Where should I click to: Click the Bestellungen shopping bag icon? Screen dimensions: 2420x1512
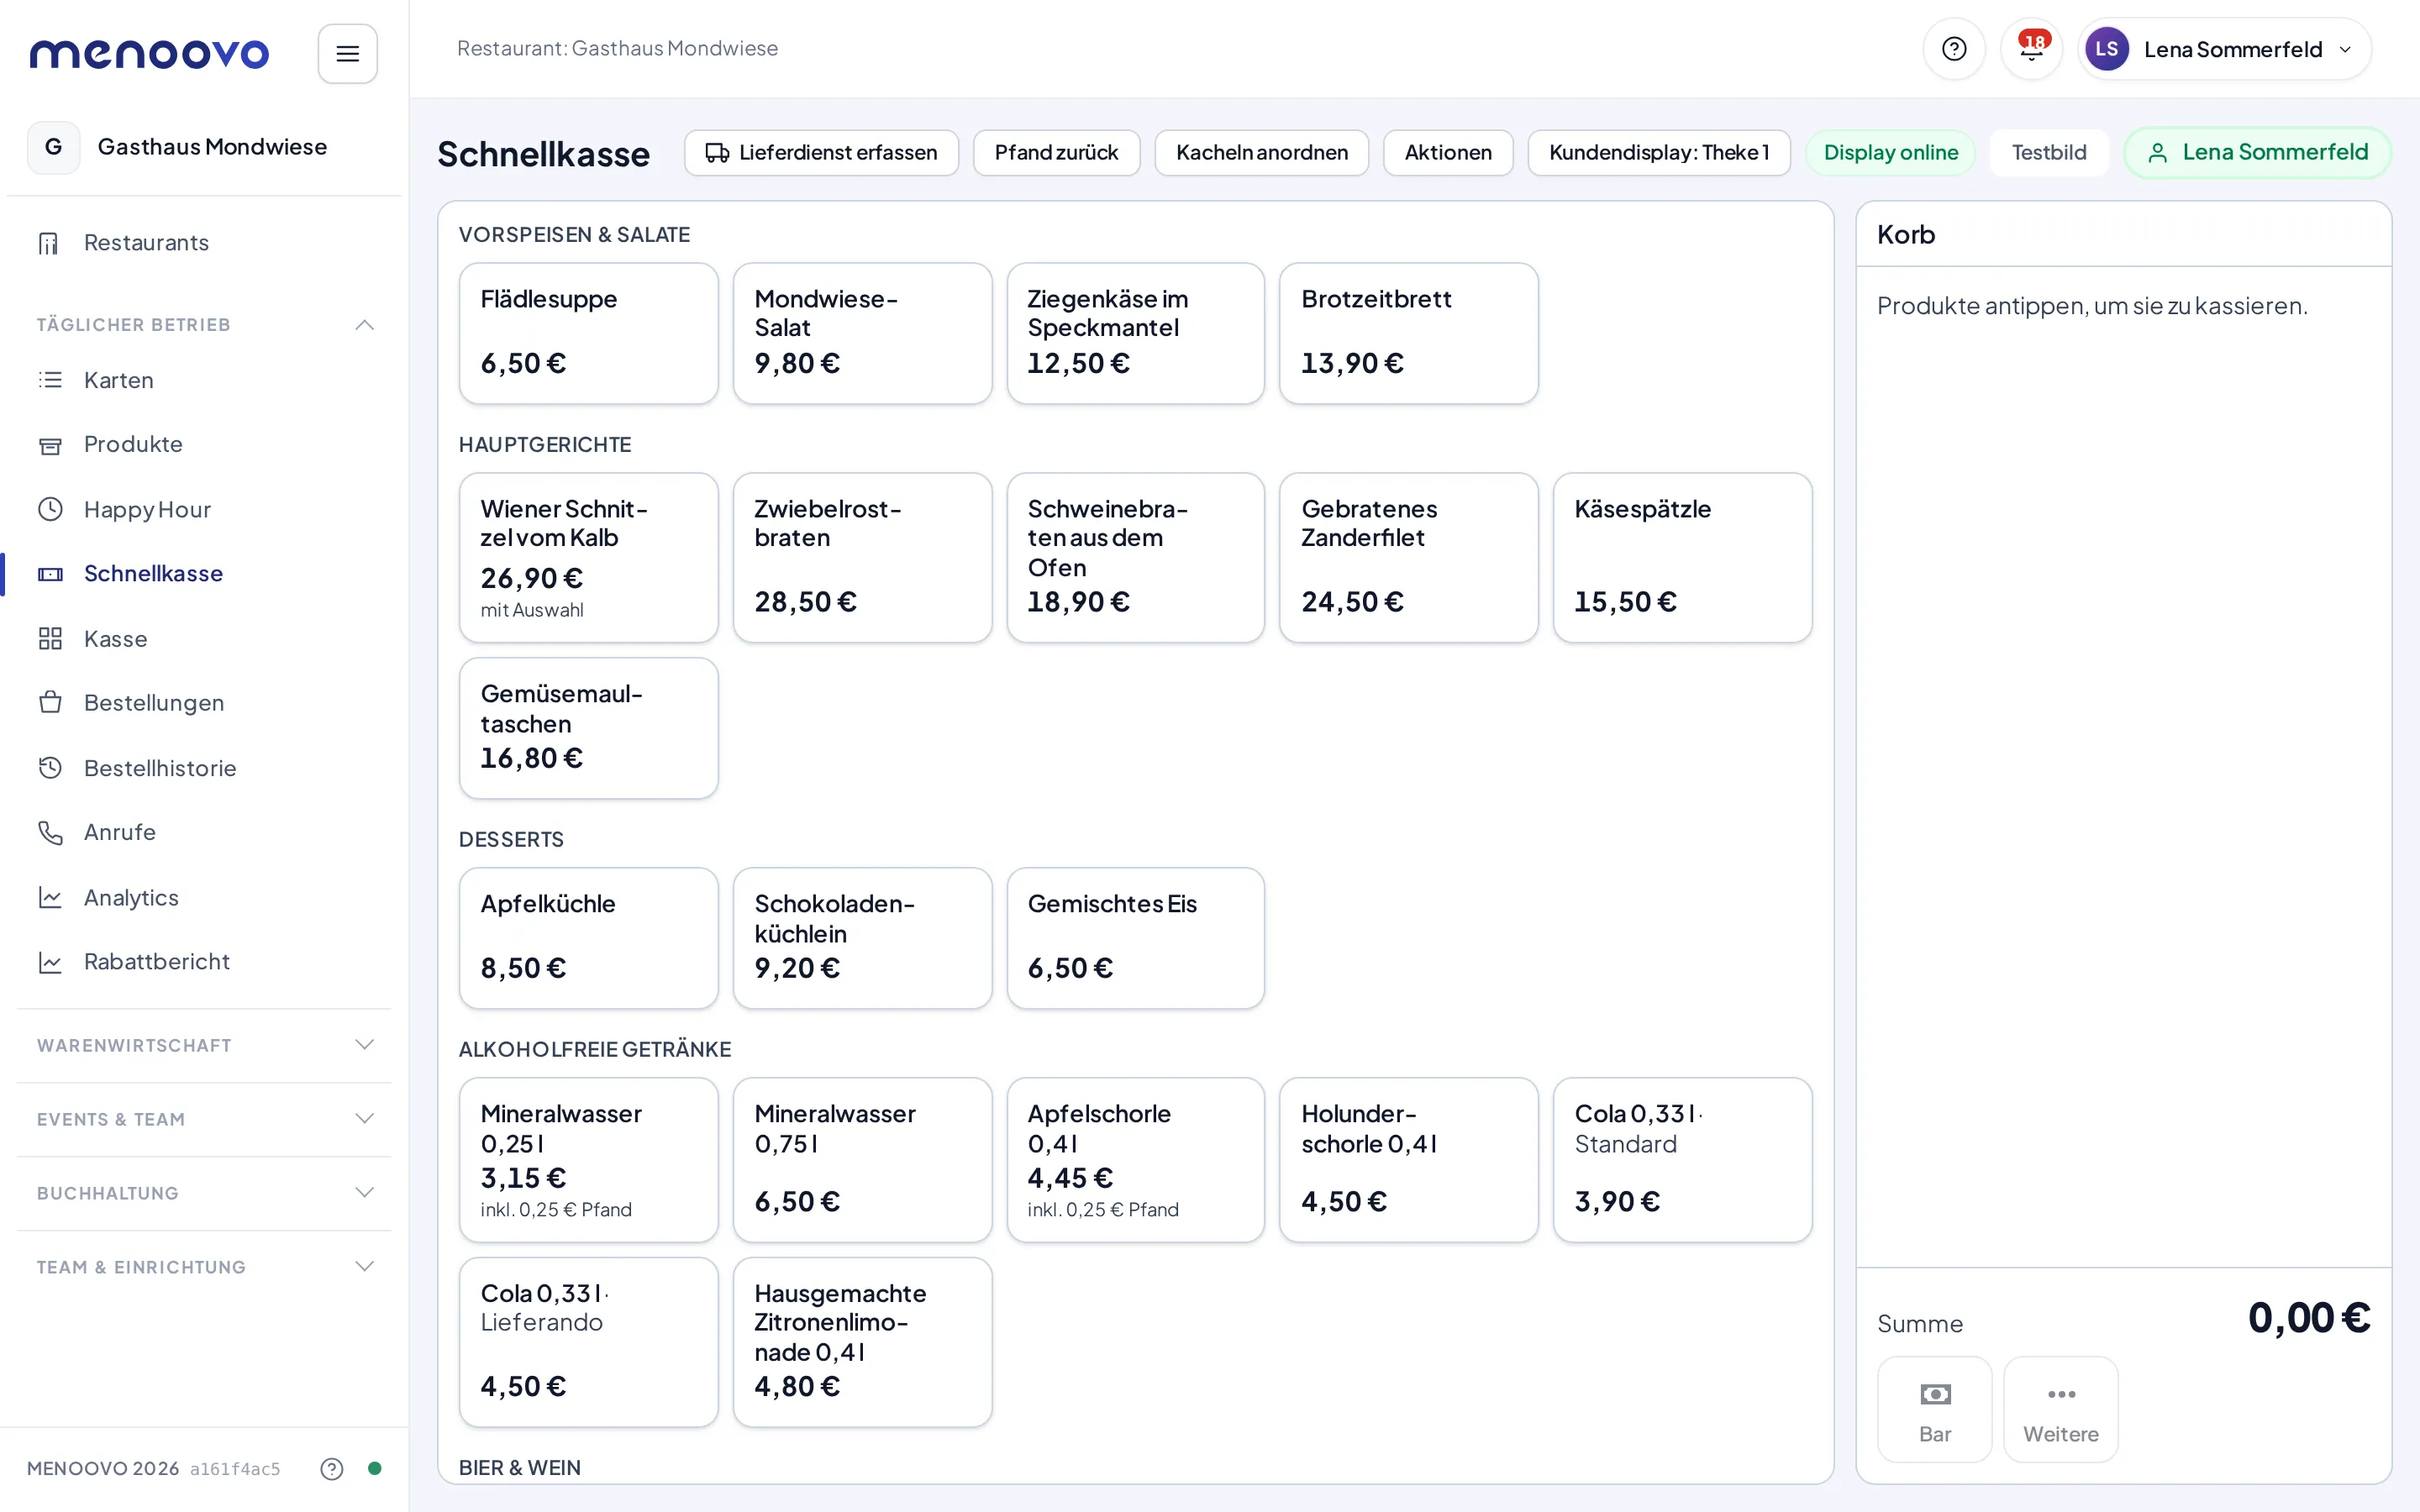50,703
